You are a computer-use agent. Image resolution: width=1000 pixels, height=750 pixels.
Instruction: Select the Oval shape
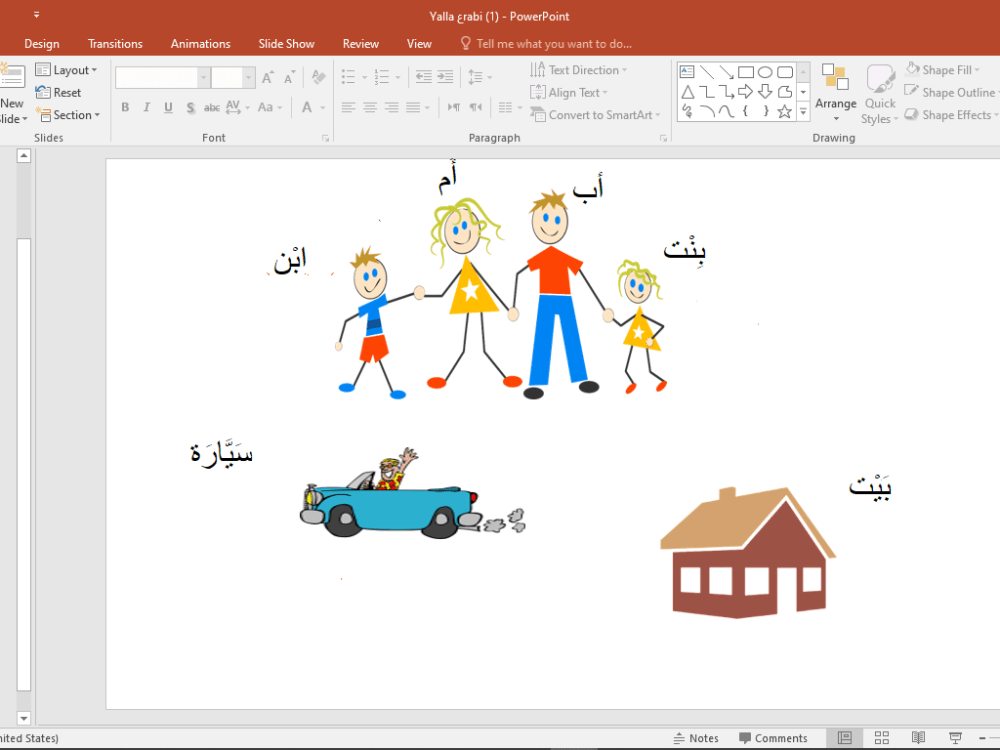point(765,71)
